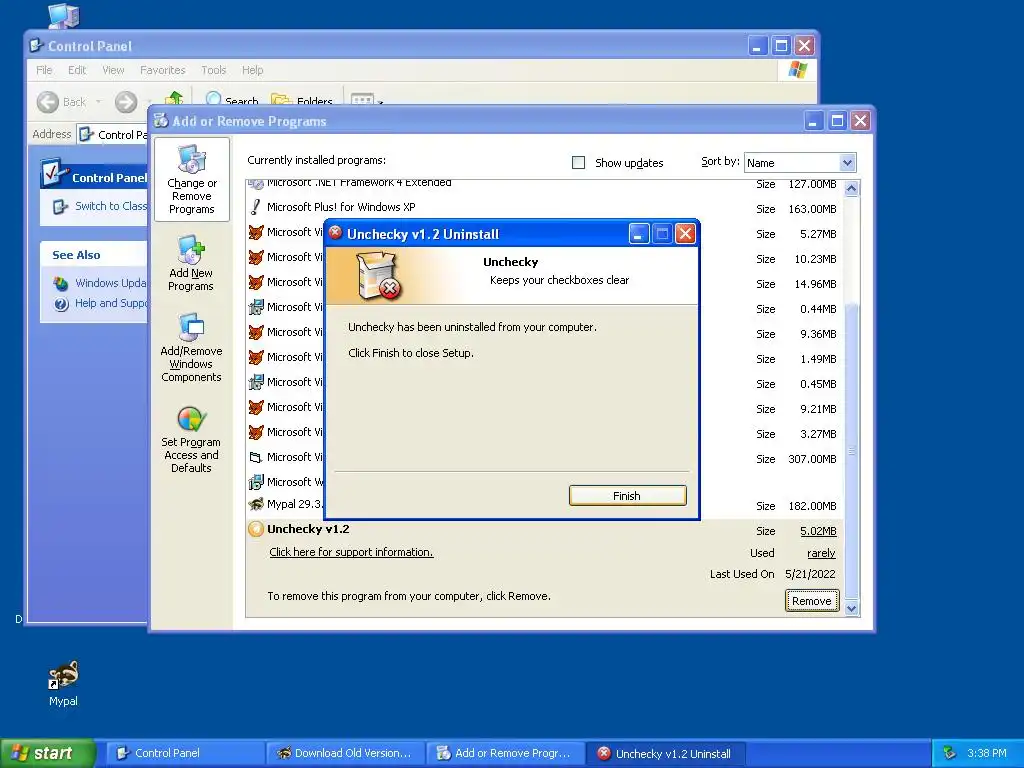Click Finish in Unchecky uninstall dialog

pos(627,496)
